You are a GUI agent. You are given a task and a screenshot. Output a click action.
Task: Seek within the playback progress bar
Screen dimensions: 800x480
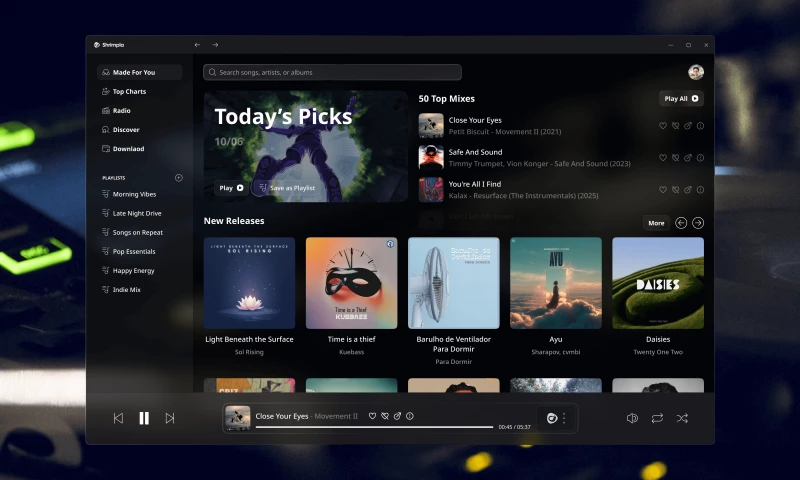(374, 427)
